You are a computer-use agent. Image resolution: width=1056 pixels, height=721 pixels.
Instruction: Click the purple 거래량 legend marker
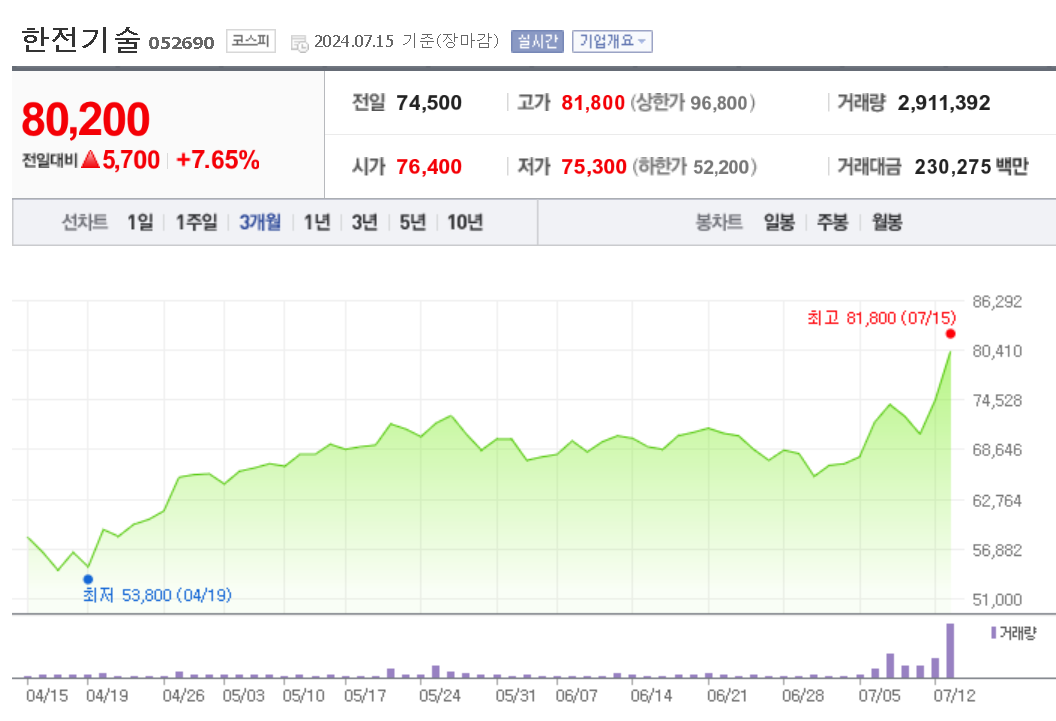pos(993,633)
